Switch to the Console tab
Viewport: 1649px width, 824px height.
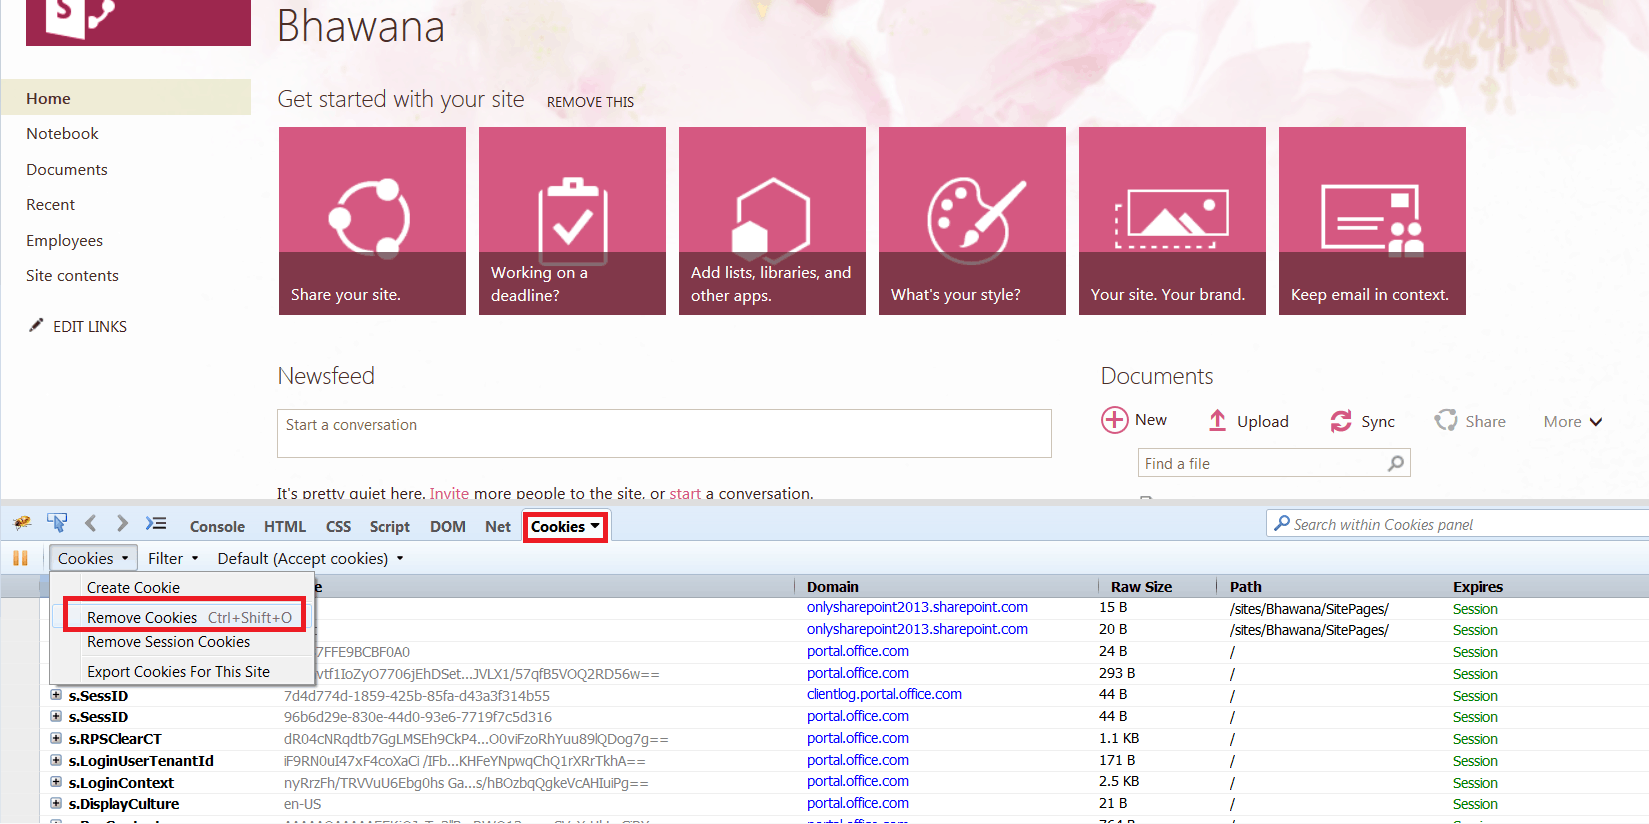[x=217, y=527]
